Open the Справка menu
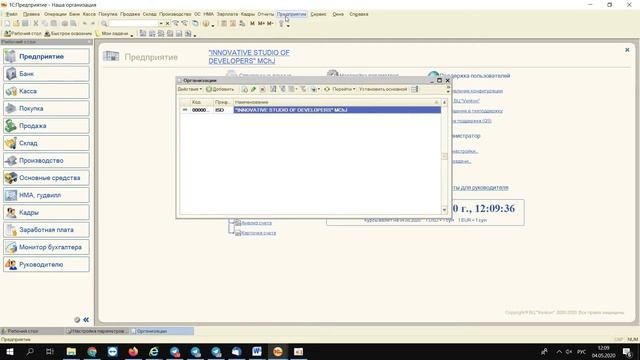 coord(359,14)
